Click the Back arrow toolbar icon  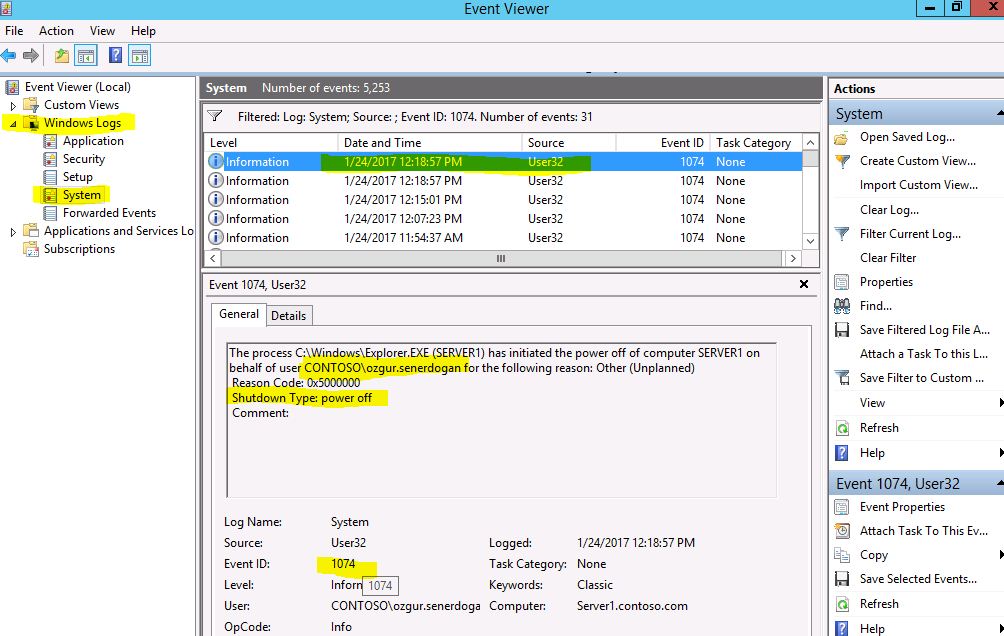click(8, 56)
